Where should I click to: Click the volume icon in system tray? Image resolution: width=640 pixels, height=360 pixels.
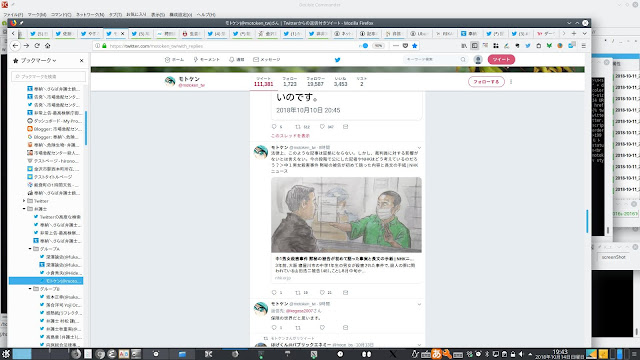521,354
